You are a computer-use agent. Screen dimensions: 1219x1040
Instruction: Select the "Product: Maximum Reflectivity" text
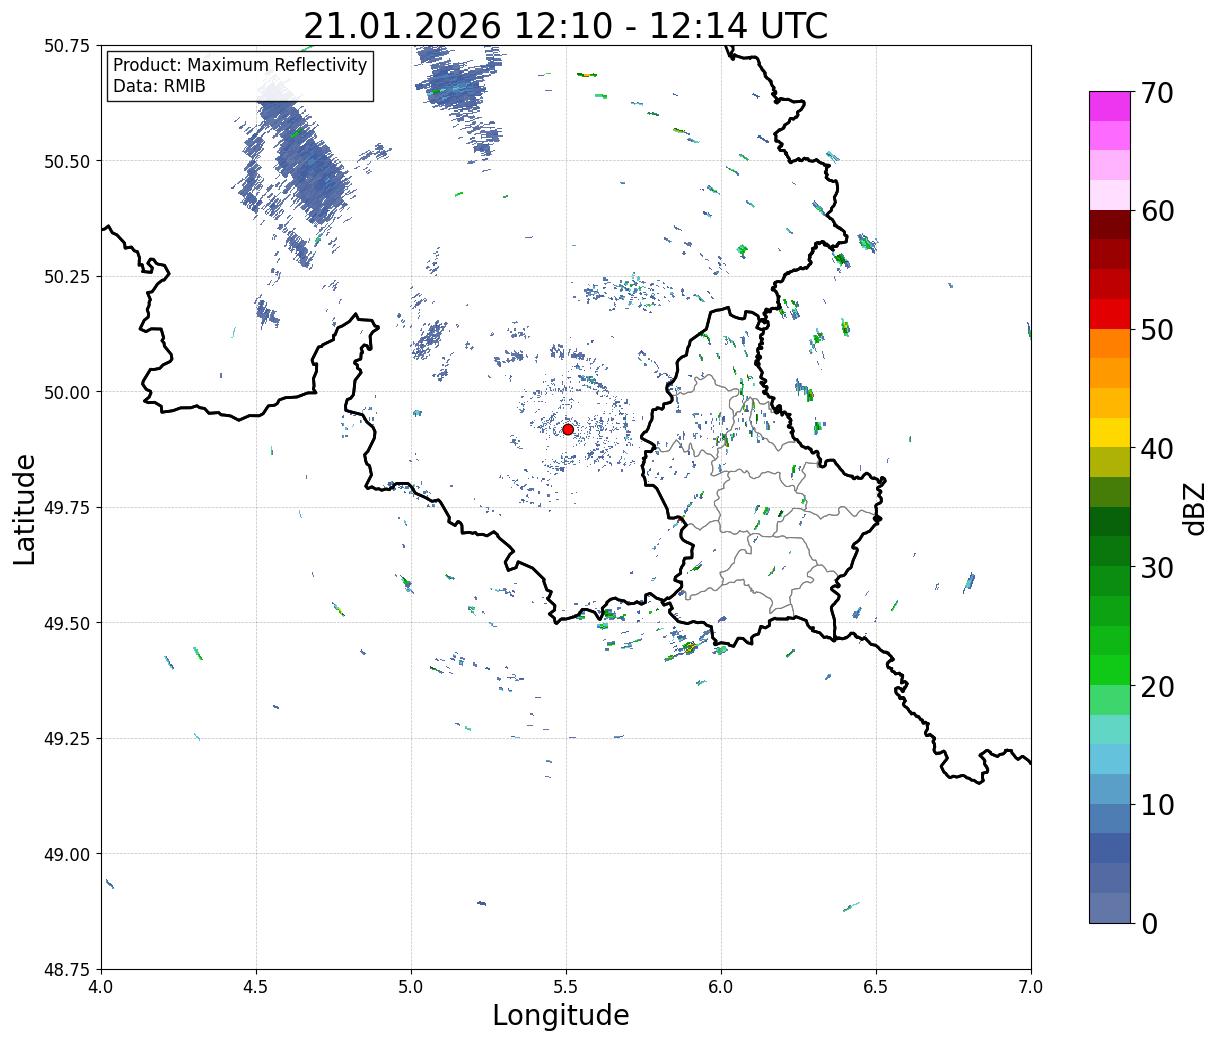coord(240,65)
